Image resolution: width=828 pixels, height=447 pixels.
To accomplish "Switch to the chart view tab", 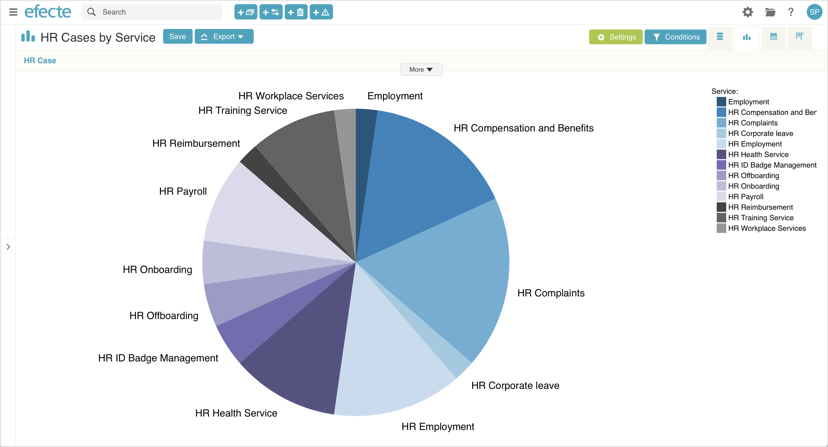I will (747, 37).
